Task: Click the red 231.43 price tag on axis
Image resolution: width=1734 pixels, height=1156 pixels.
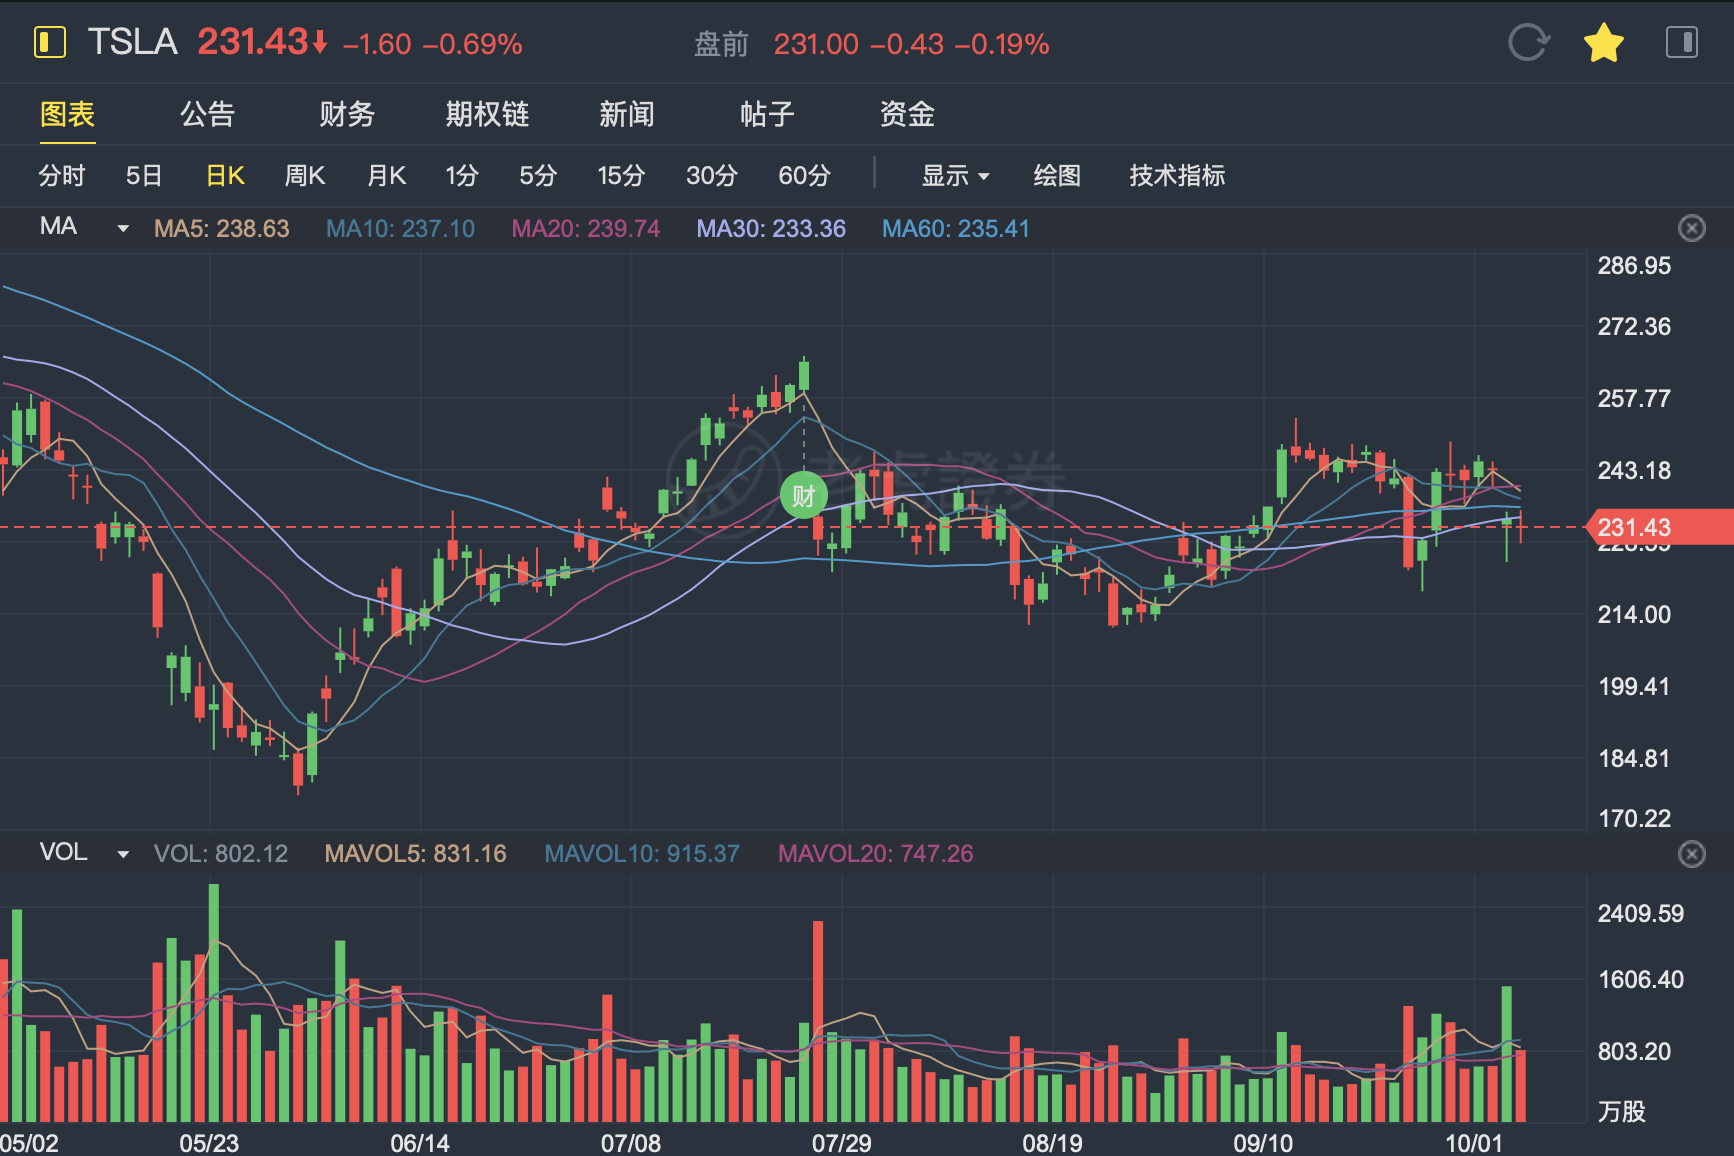Action: pos(1660,527)
